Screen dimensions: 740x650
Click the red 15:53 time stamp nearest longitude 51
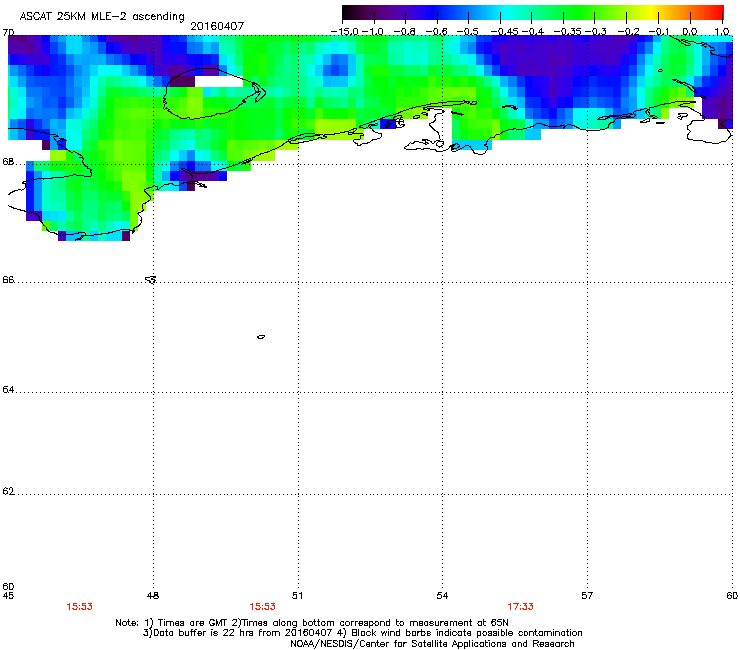click(x=262, y=607)
